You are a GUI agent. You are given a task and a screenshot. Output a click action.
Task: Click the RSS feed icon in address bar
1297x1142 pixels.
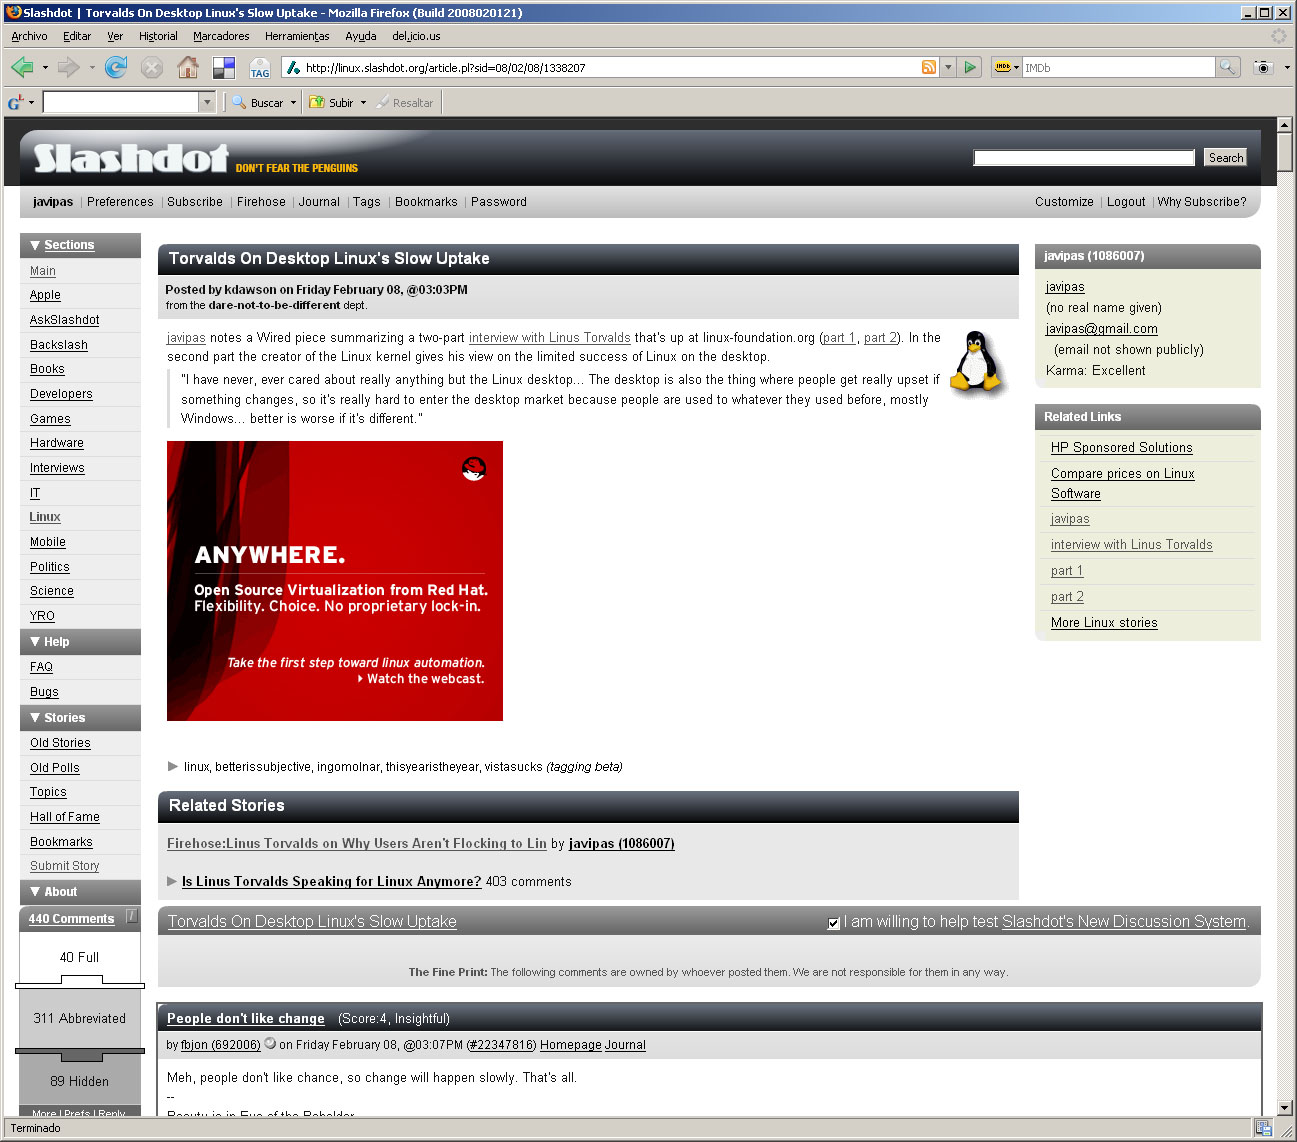click(929, 67)
